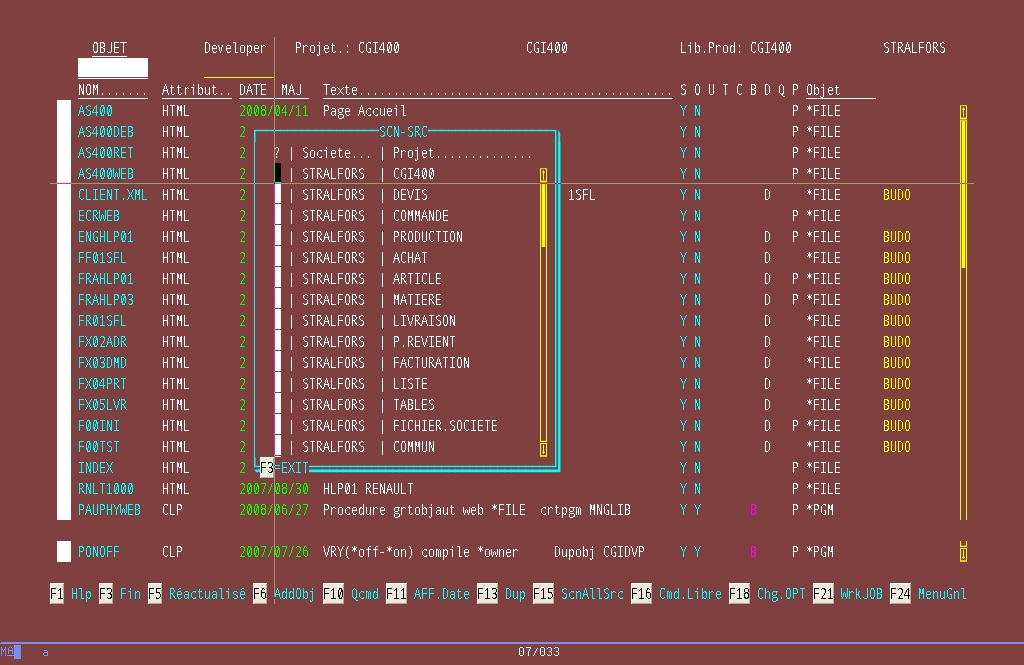Viewport: 1024px width, 665px height.
Task: Select option field beside STRALFORS COMMUN
Action: (278, 447)
